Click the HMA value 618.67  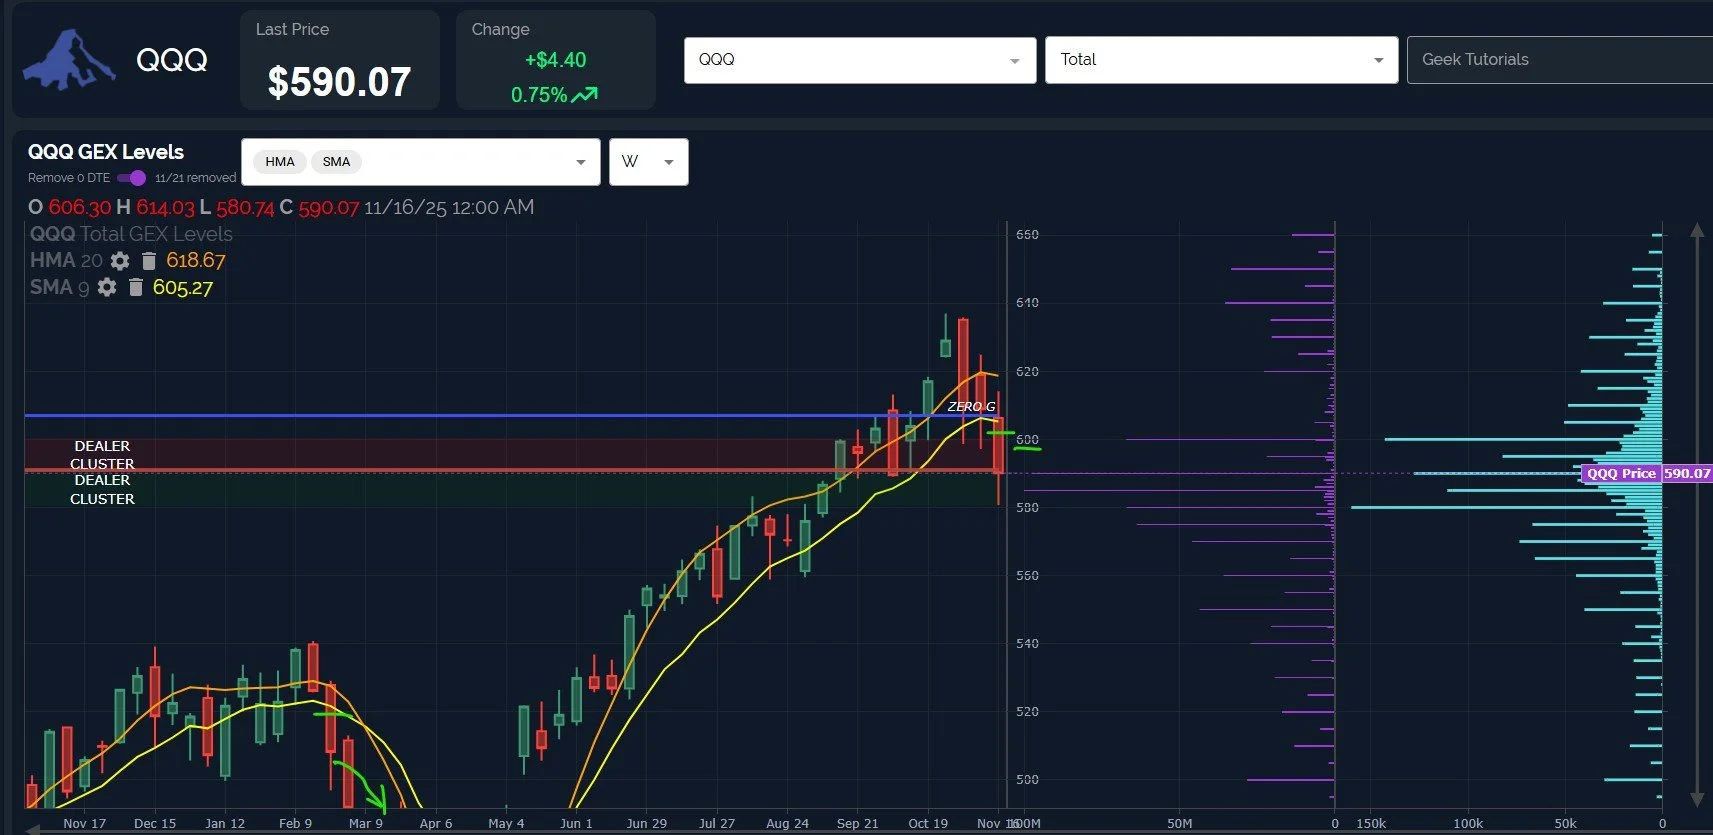point(196,261)
